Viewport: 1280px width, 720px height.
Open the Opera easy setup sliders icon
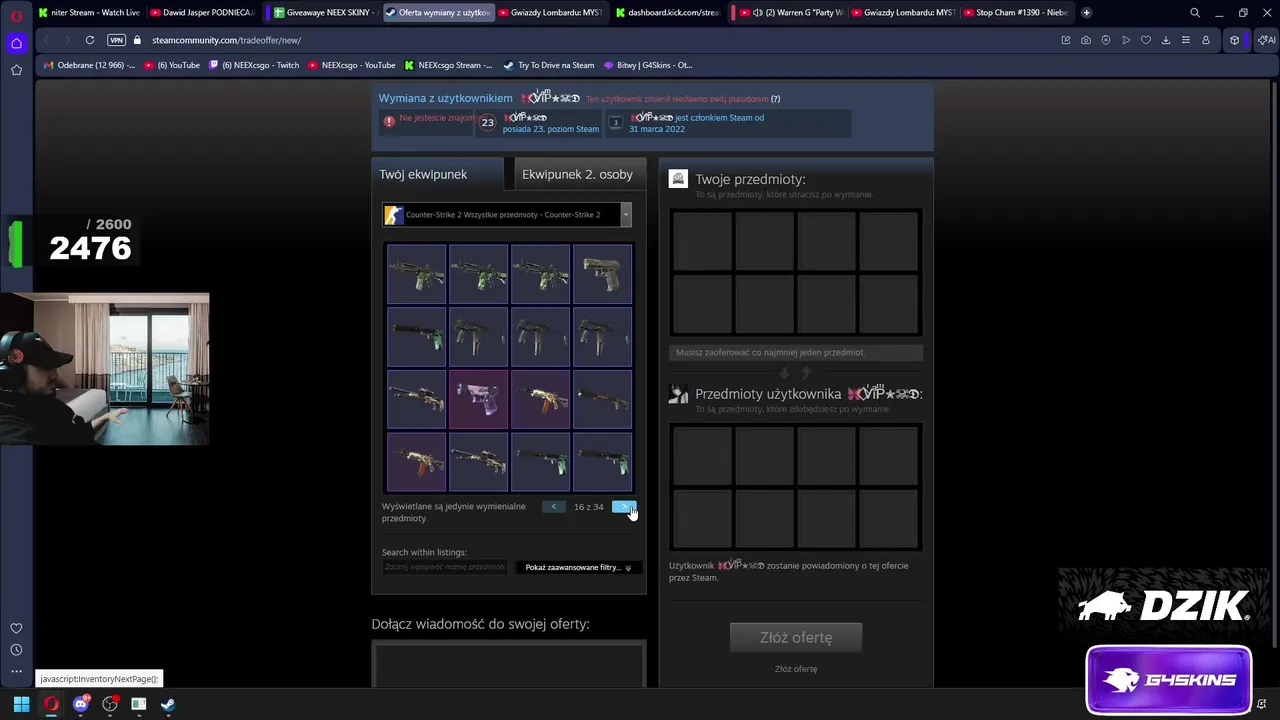click(x=1186, y=40)
